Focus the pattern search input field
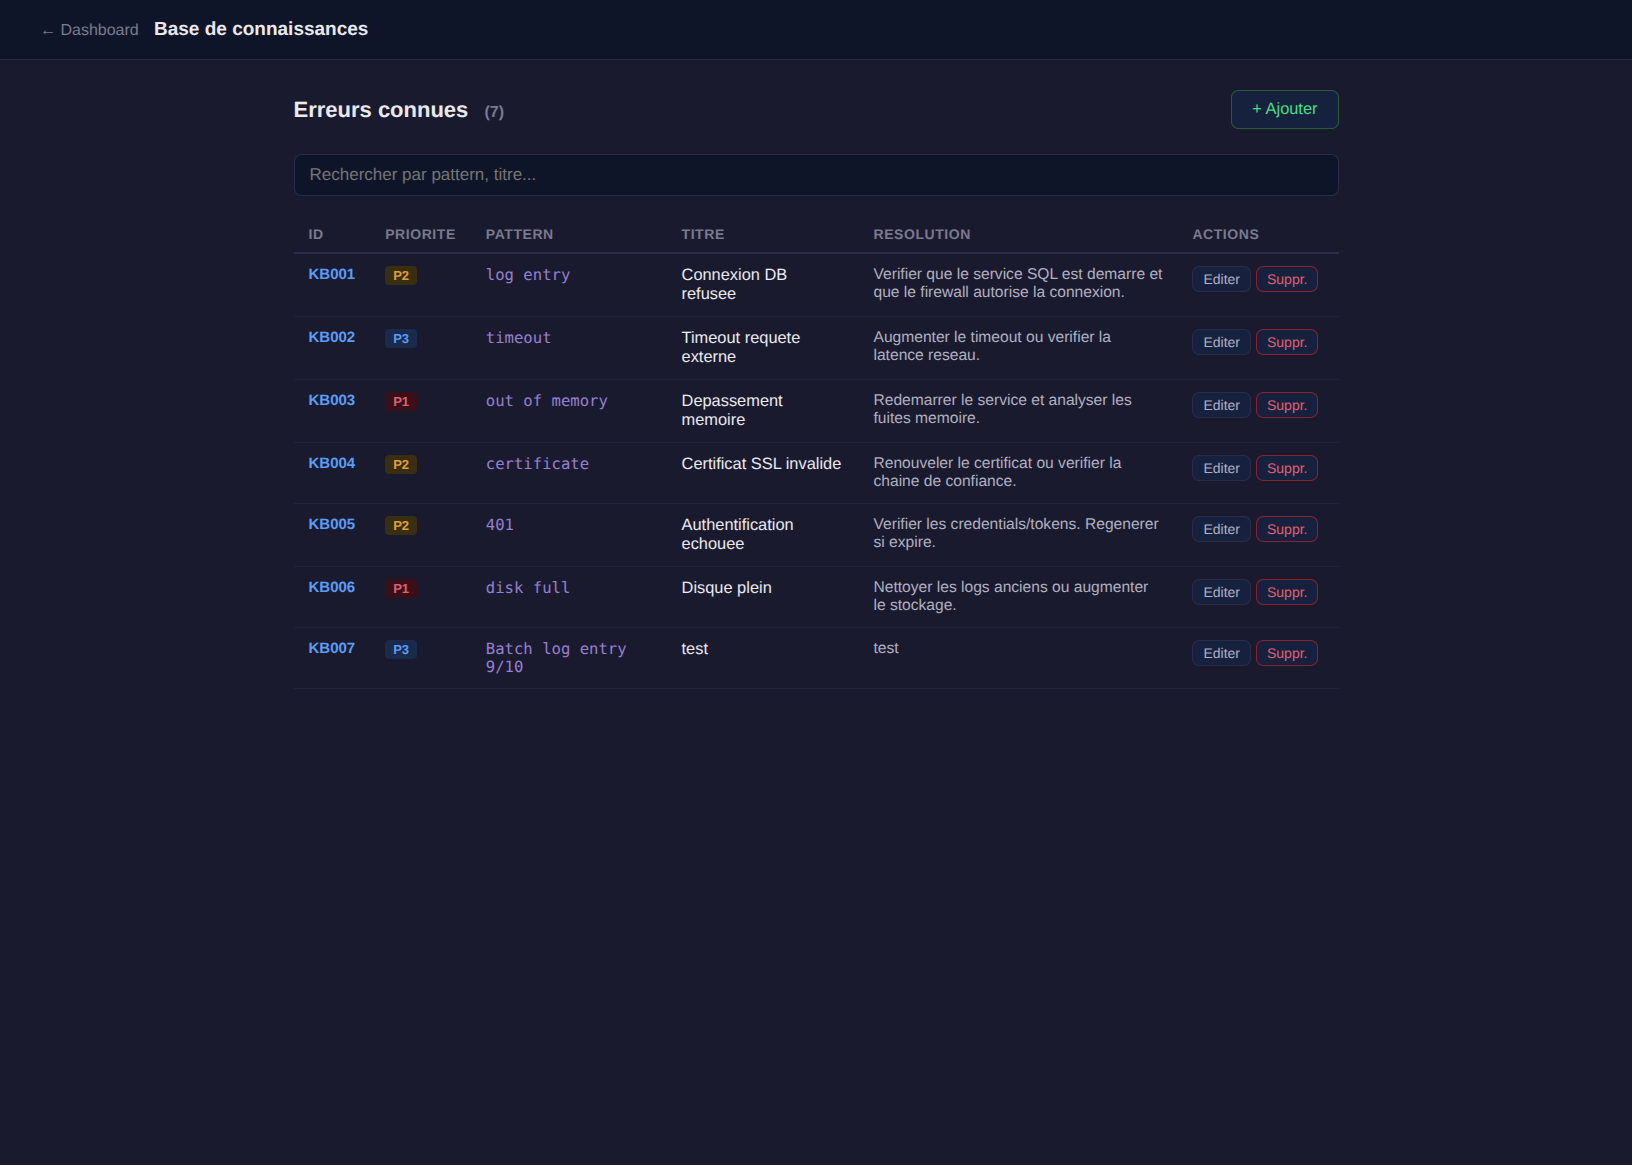The width and height of the screenshot is (1632, 1165). coord(815,175)
